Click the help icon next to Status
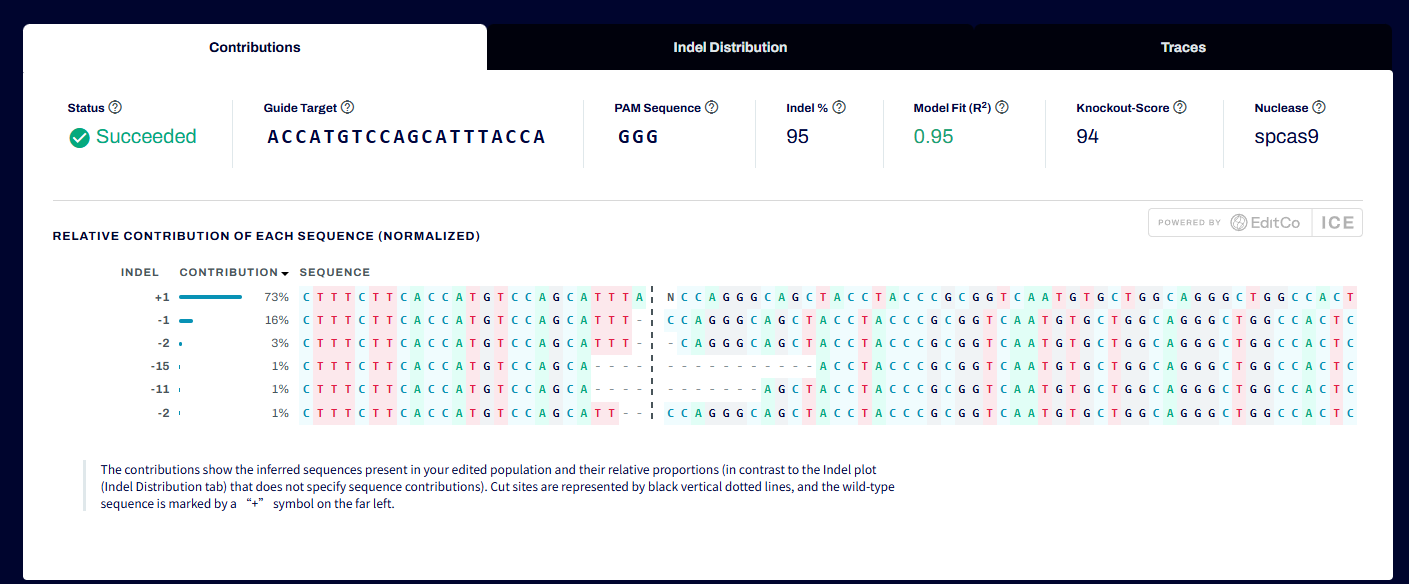This screenshot has height=584, width=1409. coord(115,108)
